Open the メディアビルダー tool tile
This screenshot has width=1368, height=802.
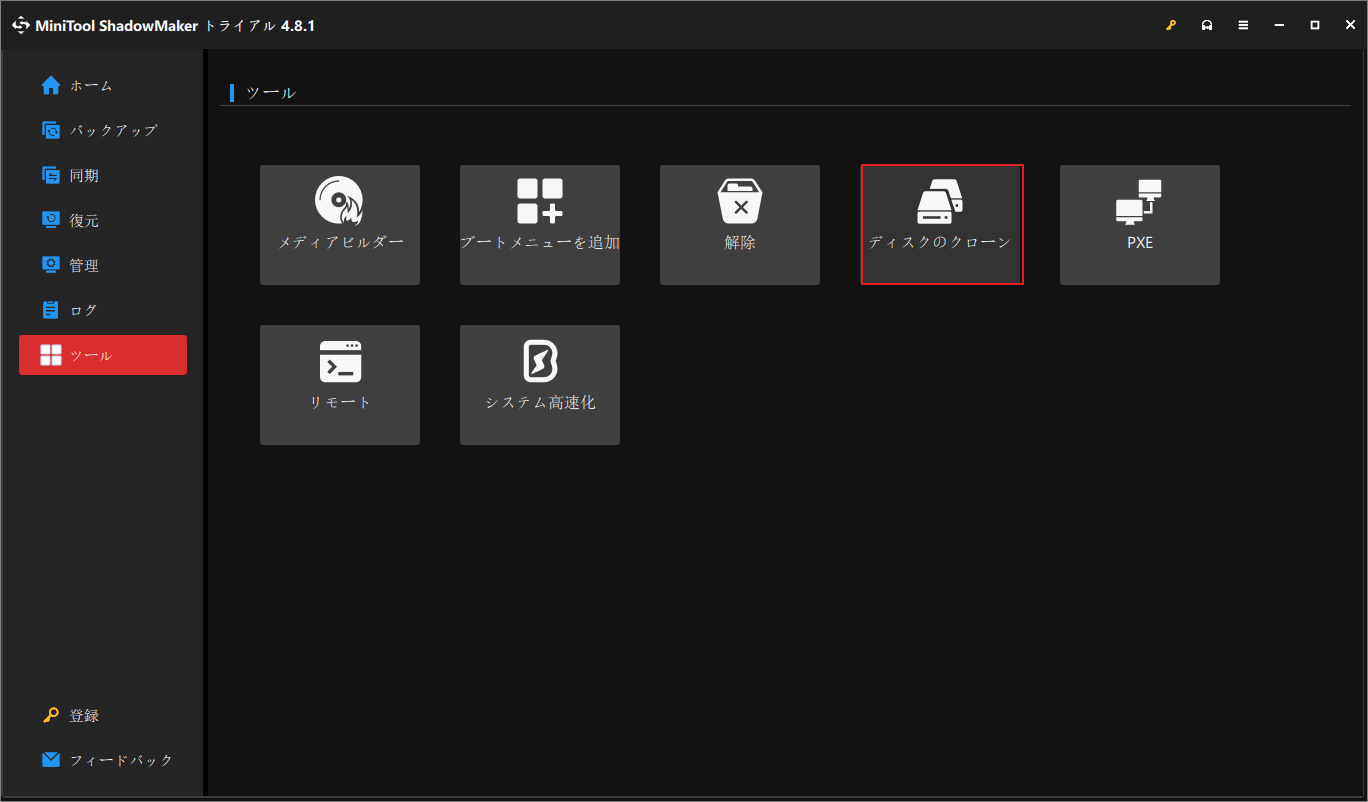point(340,225)
